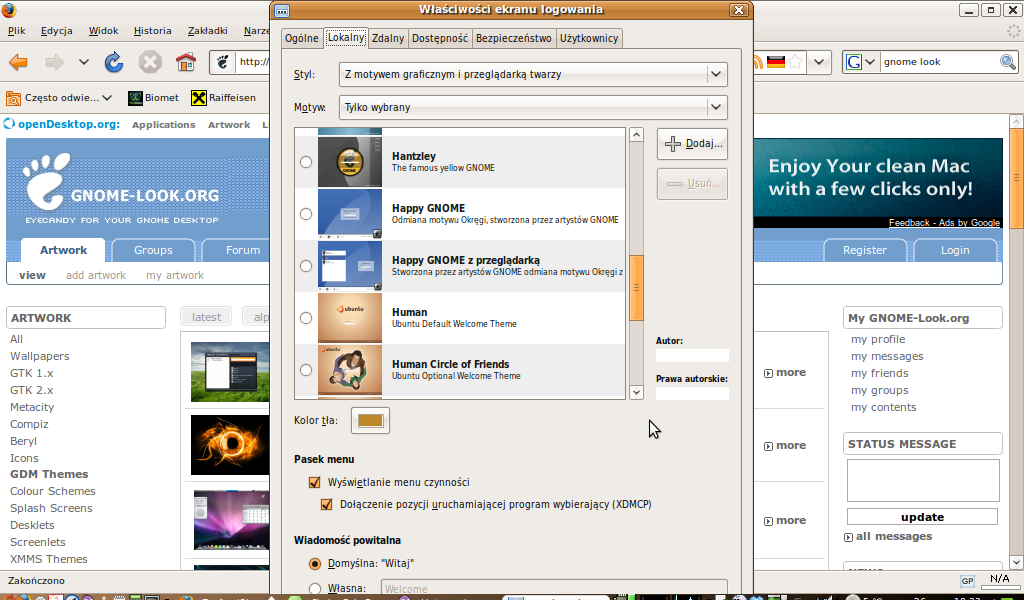Click the theme list scroll-up arrow

point(636,135)
